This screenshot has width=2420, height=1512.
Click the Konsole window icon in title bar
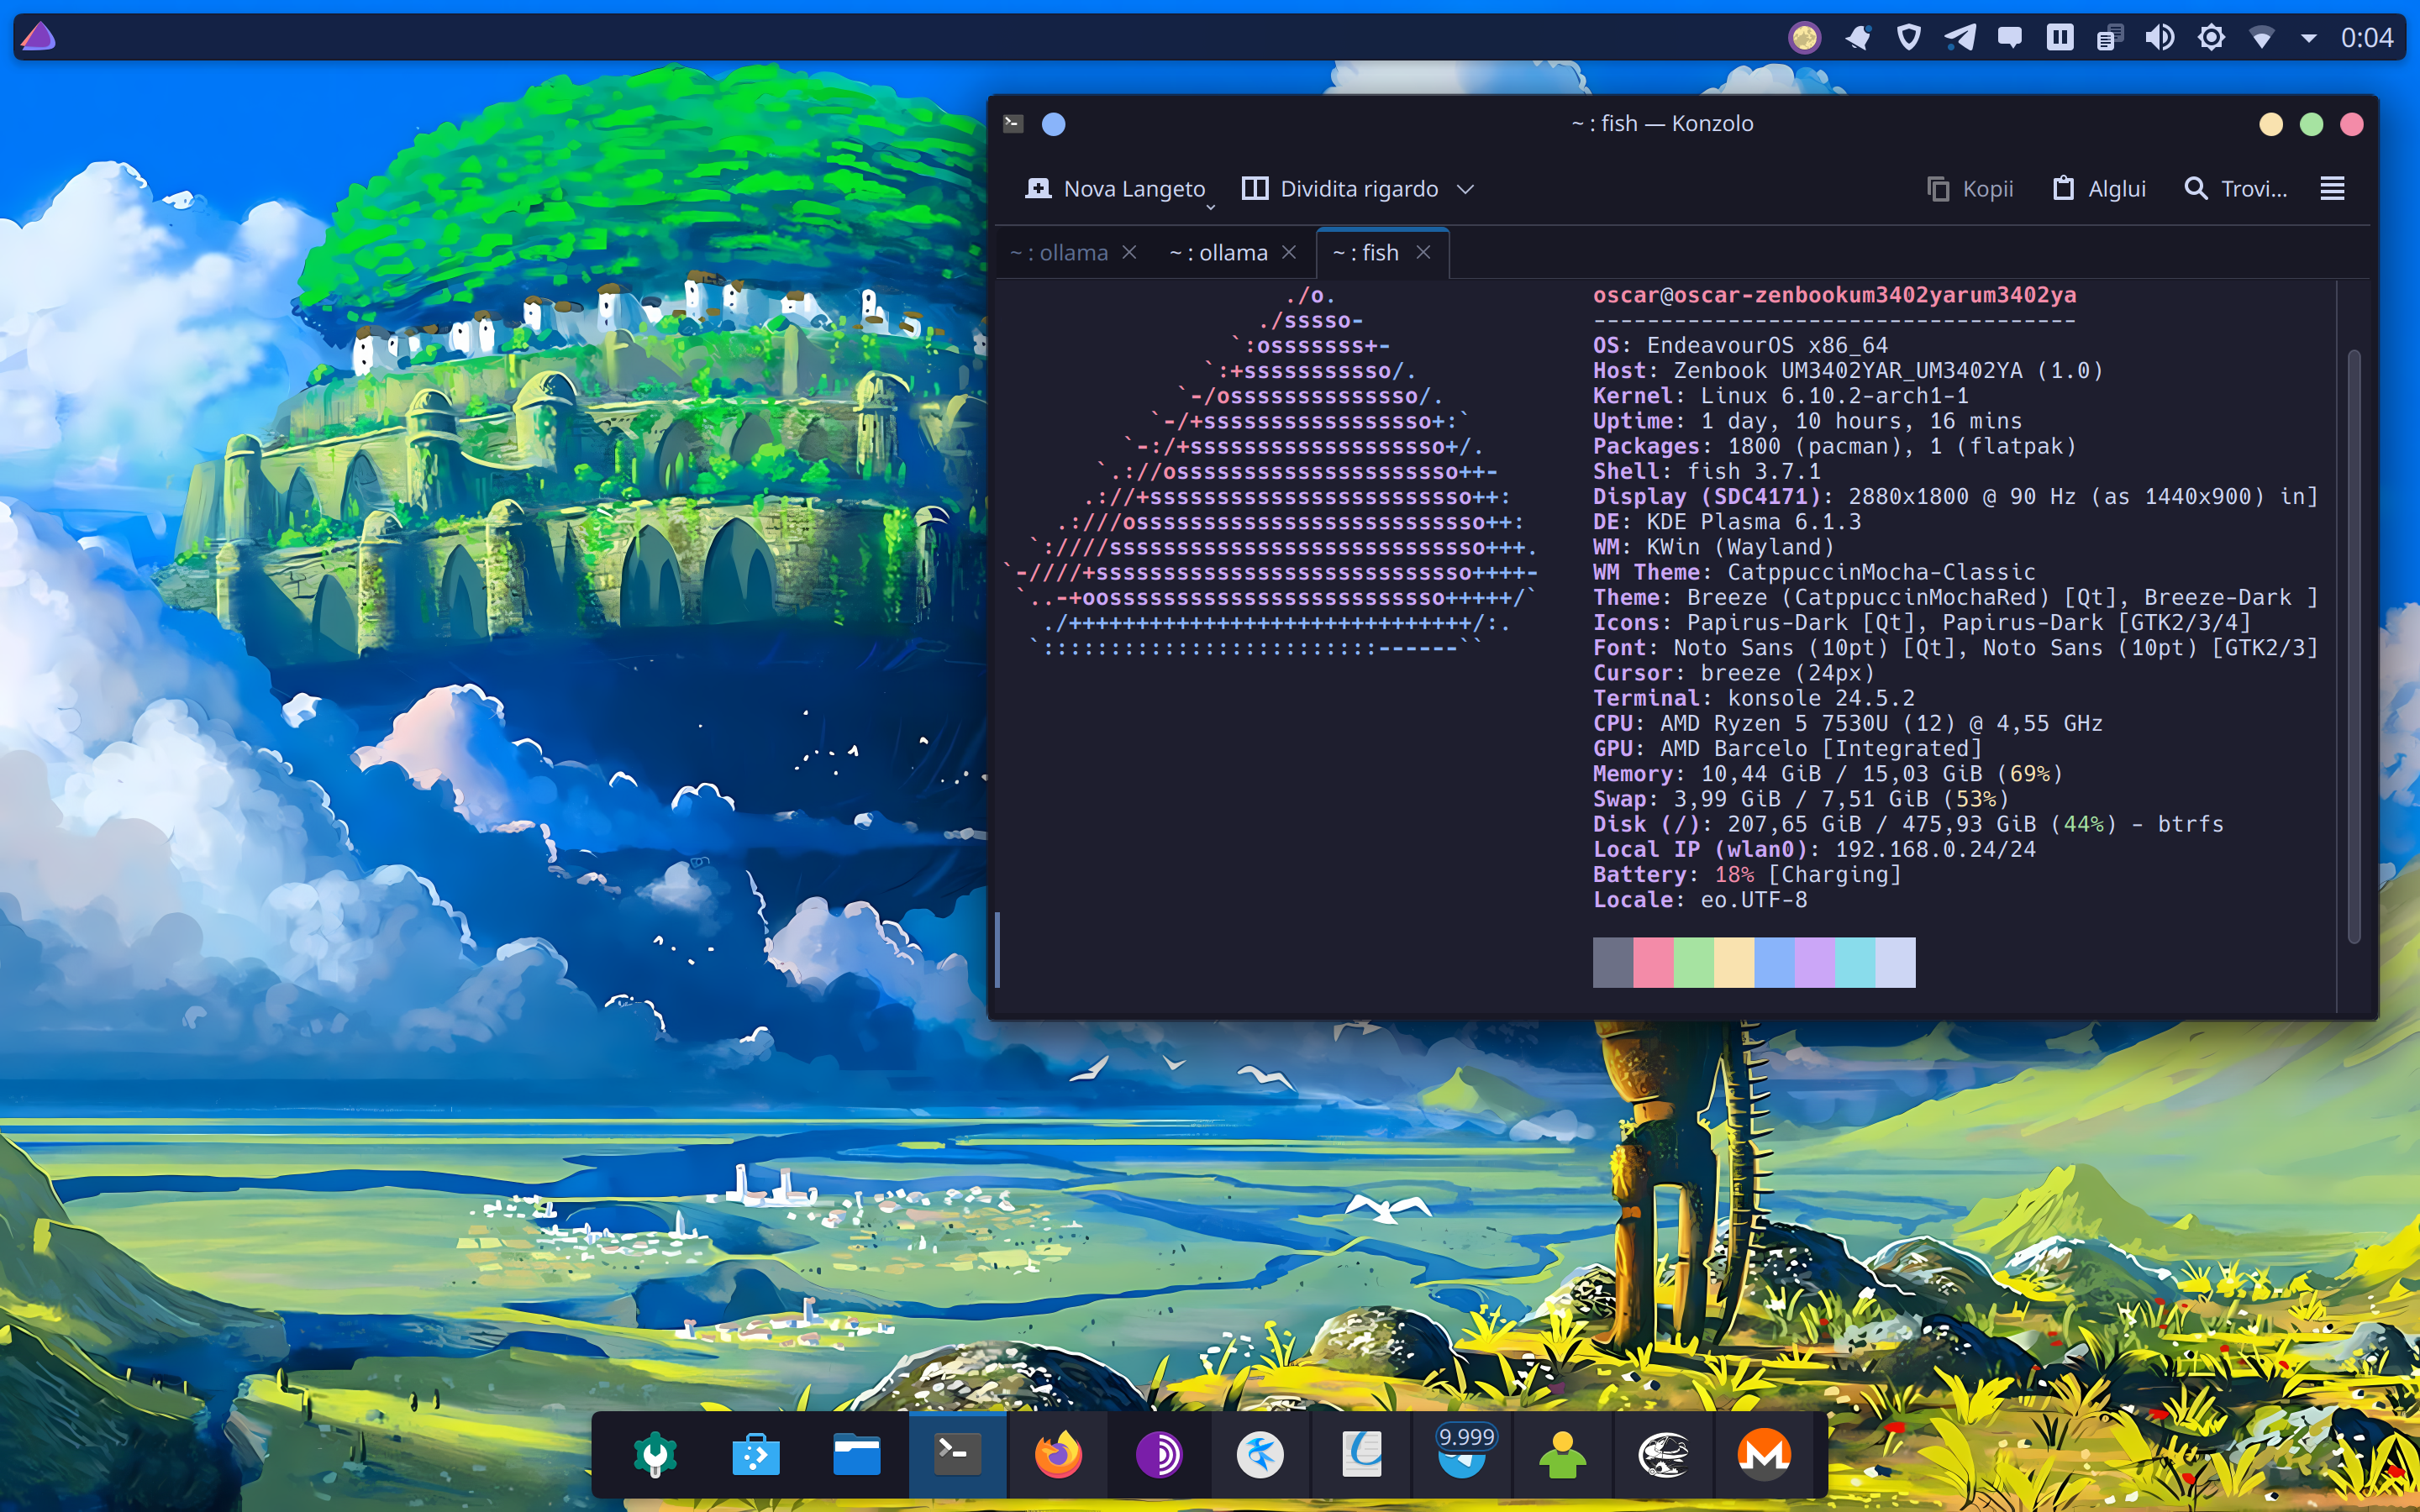[1013, 123]
